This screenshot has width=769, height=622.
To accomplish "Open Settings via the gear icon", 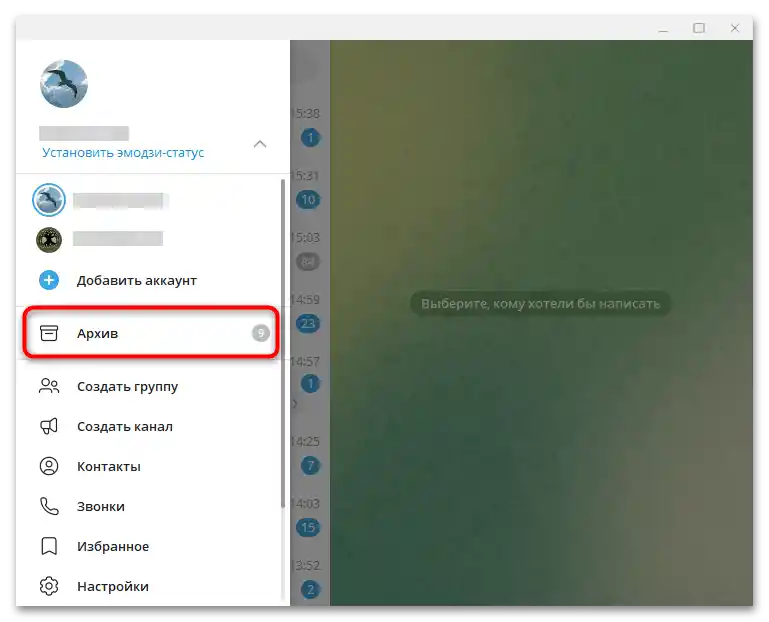I will [x=49, y=586].
